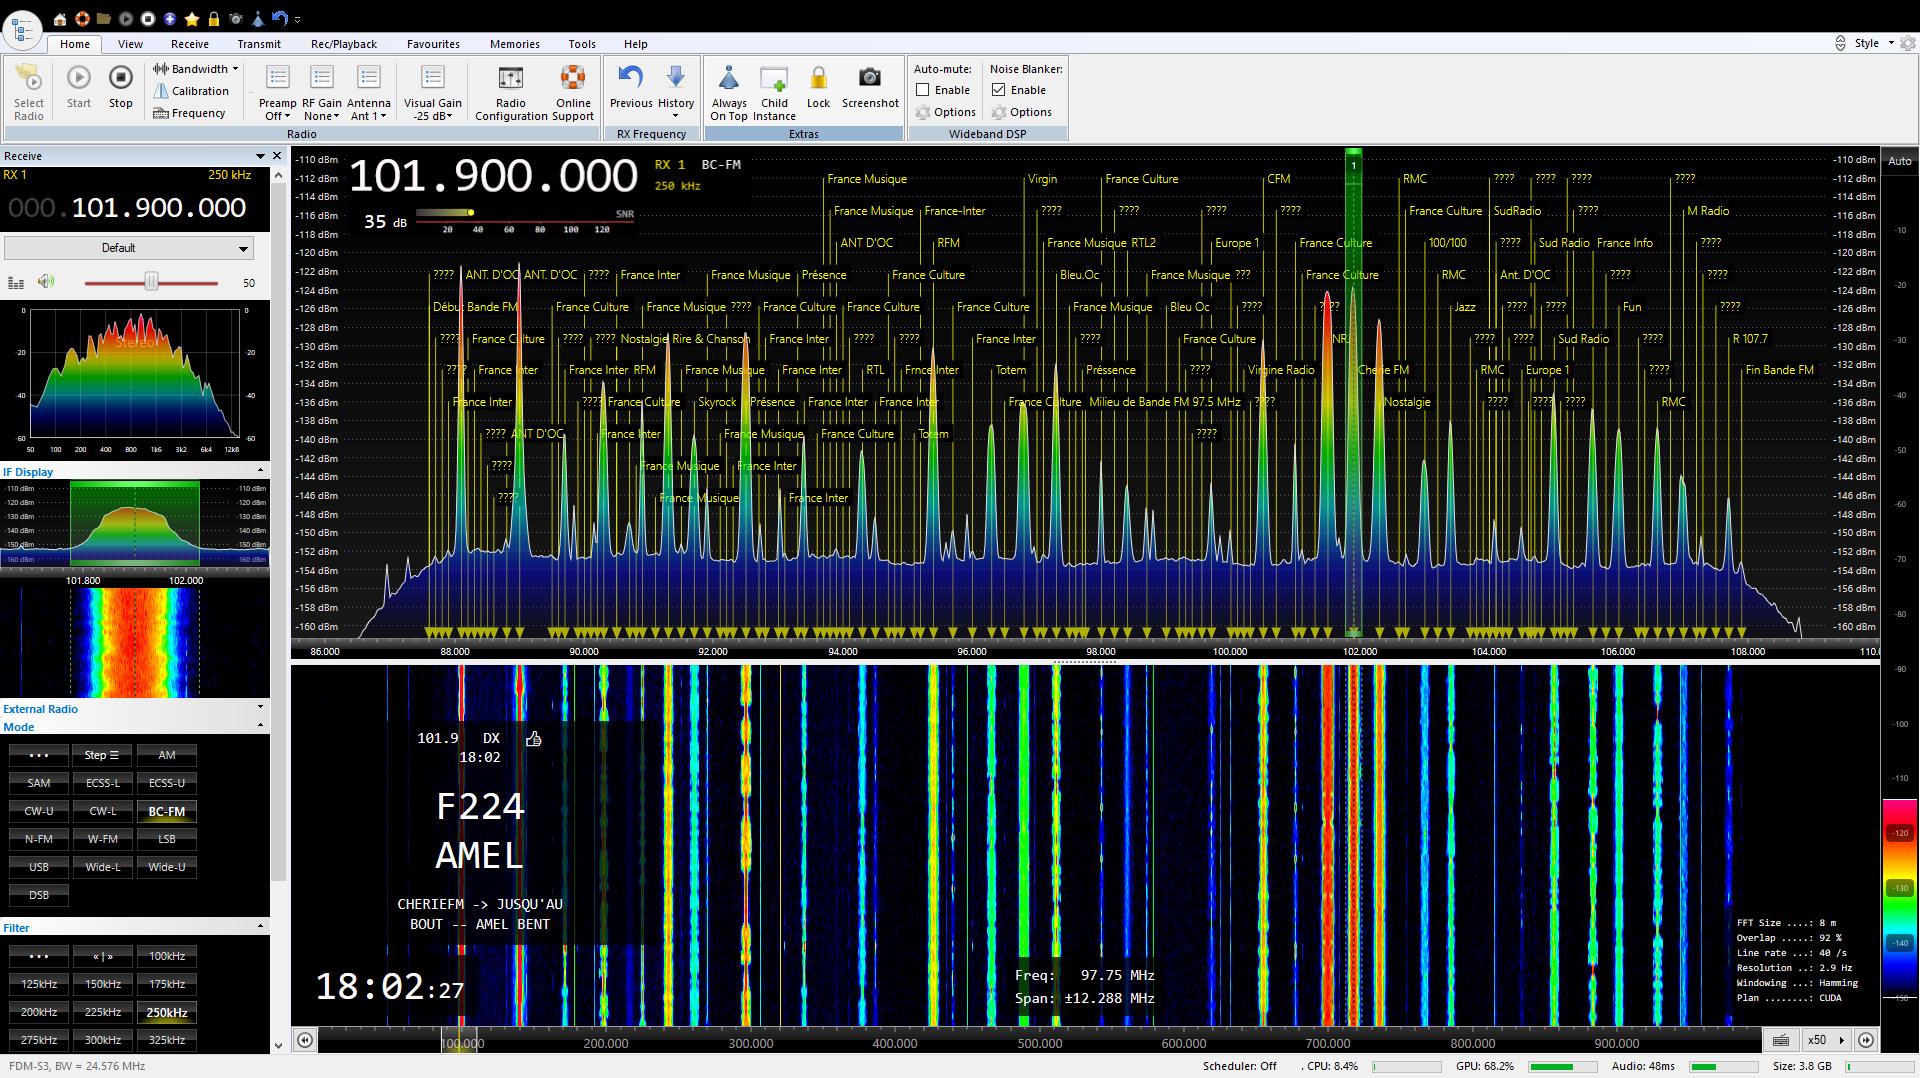1920x1078 pixels.
Task: Switch to the Rec/Playback tab
Action: (343, 44)
